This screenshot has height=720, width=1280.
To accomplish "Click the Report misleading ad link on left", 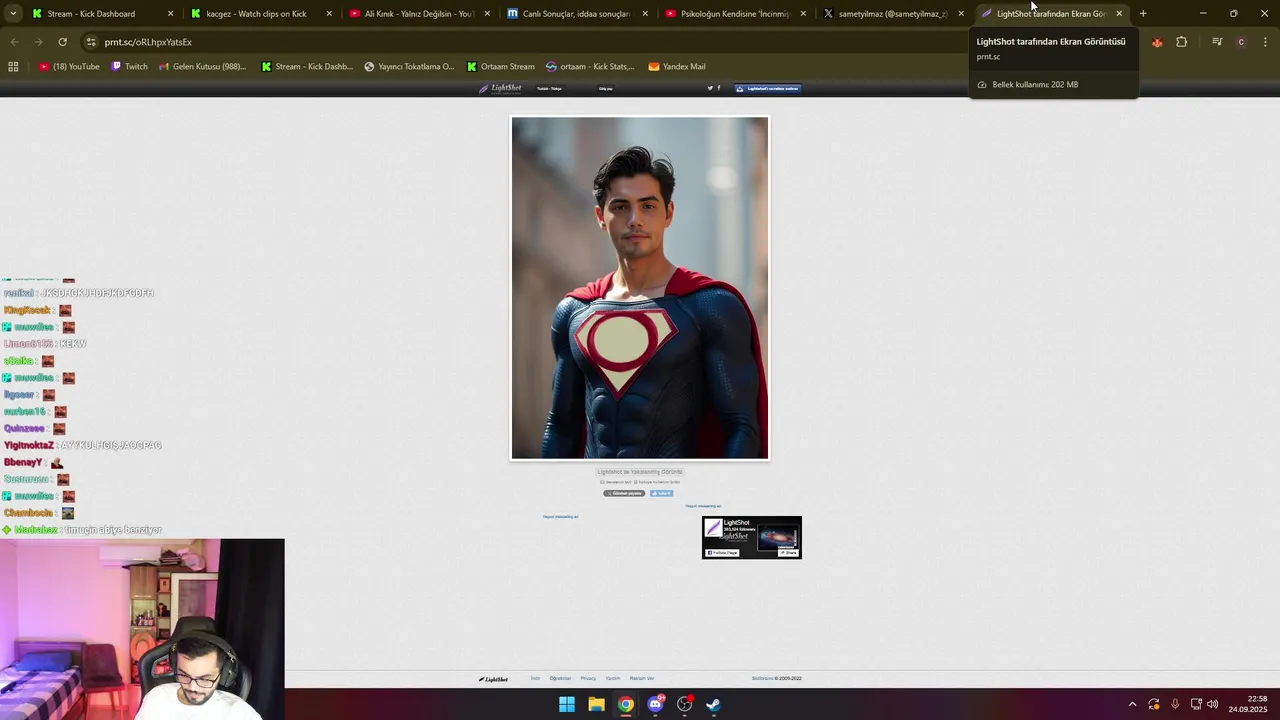I will [x=560, y=517].
